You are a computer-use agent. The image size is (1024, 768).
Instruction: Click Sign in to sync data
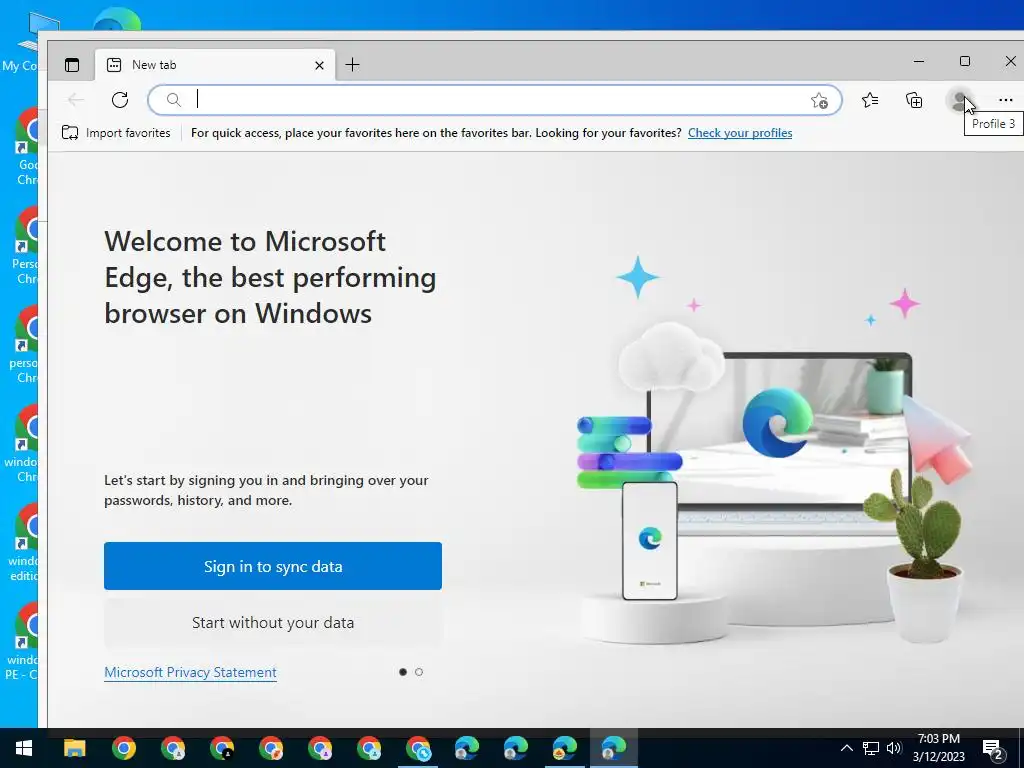coord(273,566)
